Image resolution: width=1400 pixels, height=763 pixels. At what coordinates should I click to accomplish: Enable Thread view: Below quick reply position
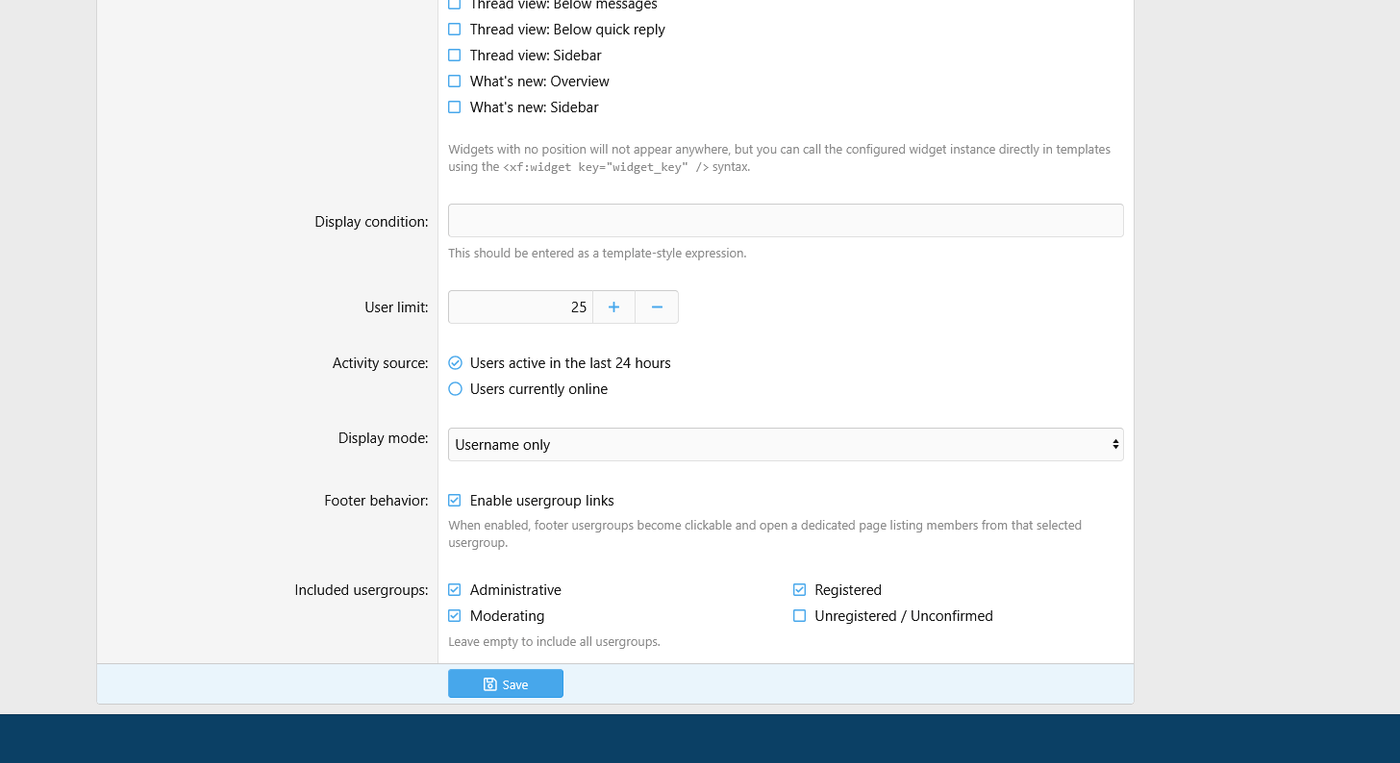coord(455,30)
